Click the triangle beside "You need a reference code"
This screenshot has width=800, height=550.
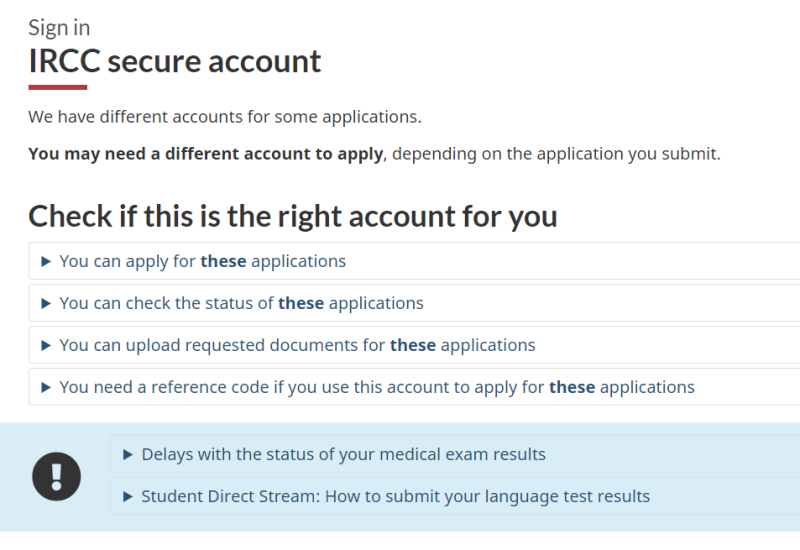pos(46,388)
